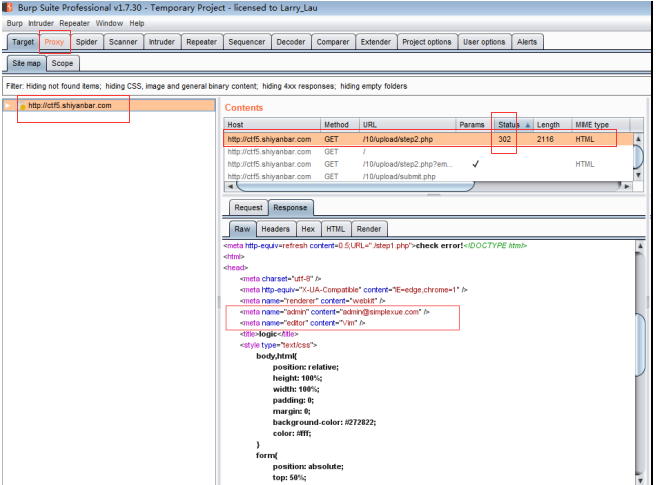Screen dimensions: 659x485
Task: Click the background-color: #272822 line
Action: tap(324, 422)
